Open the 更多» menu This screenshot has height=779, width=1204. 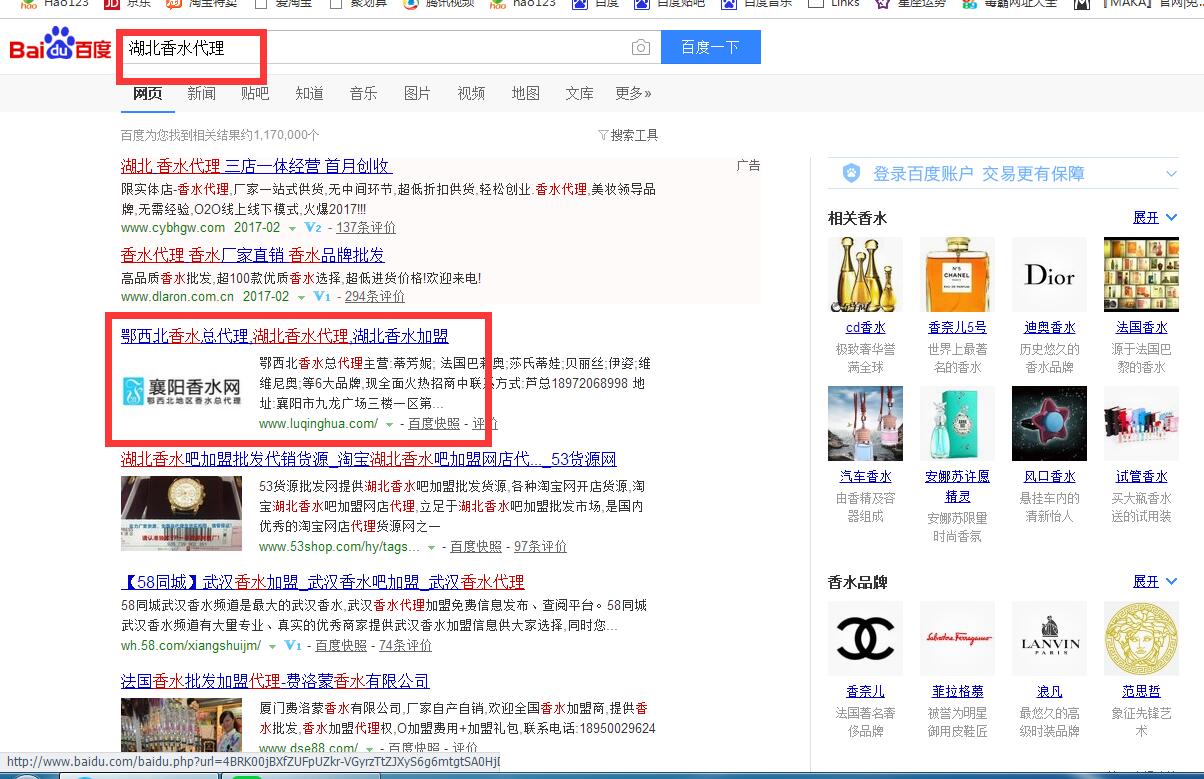(633, 93)
